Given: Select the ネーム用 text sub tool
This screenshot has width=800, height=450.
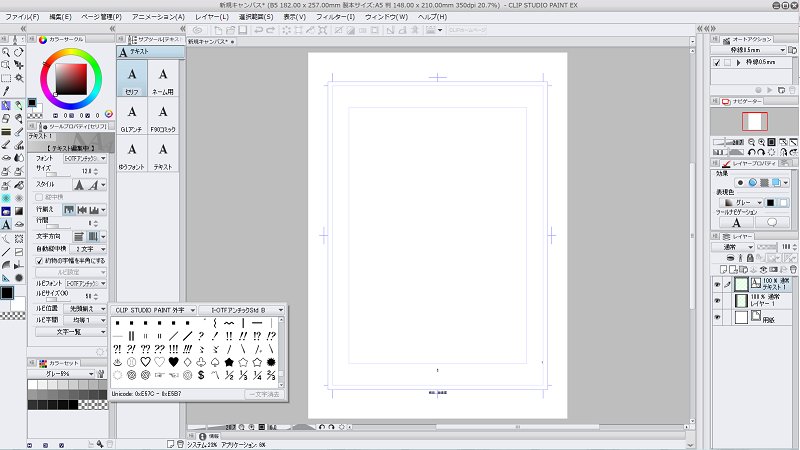Looking at the screenshot, I should (x=163, y=78).
